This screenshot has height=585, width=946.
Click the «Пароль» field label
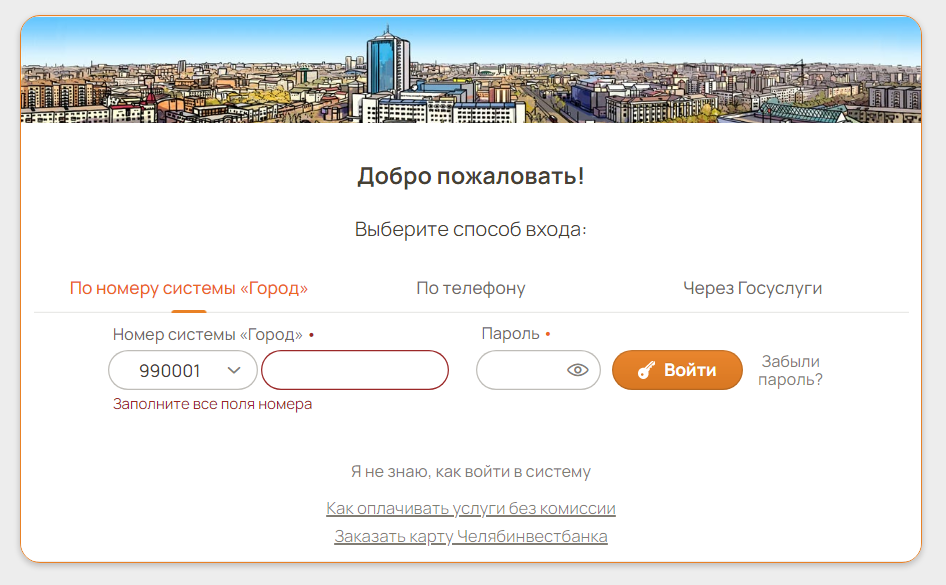[x=510, y=334]
